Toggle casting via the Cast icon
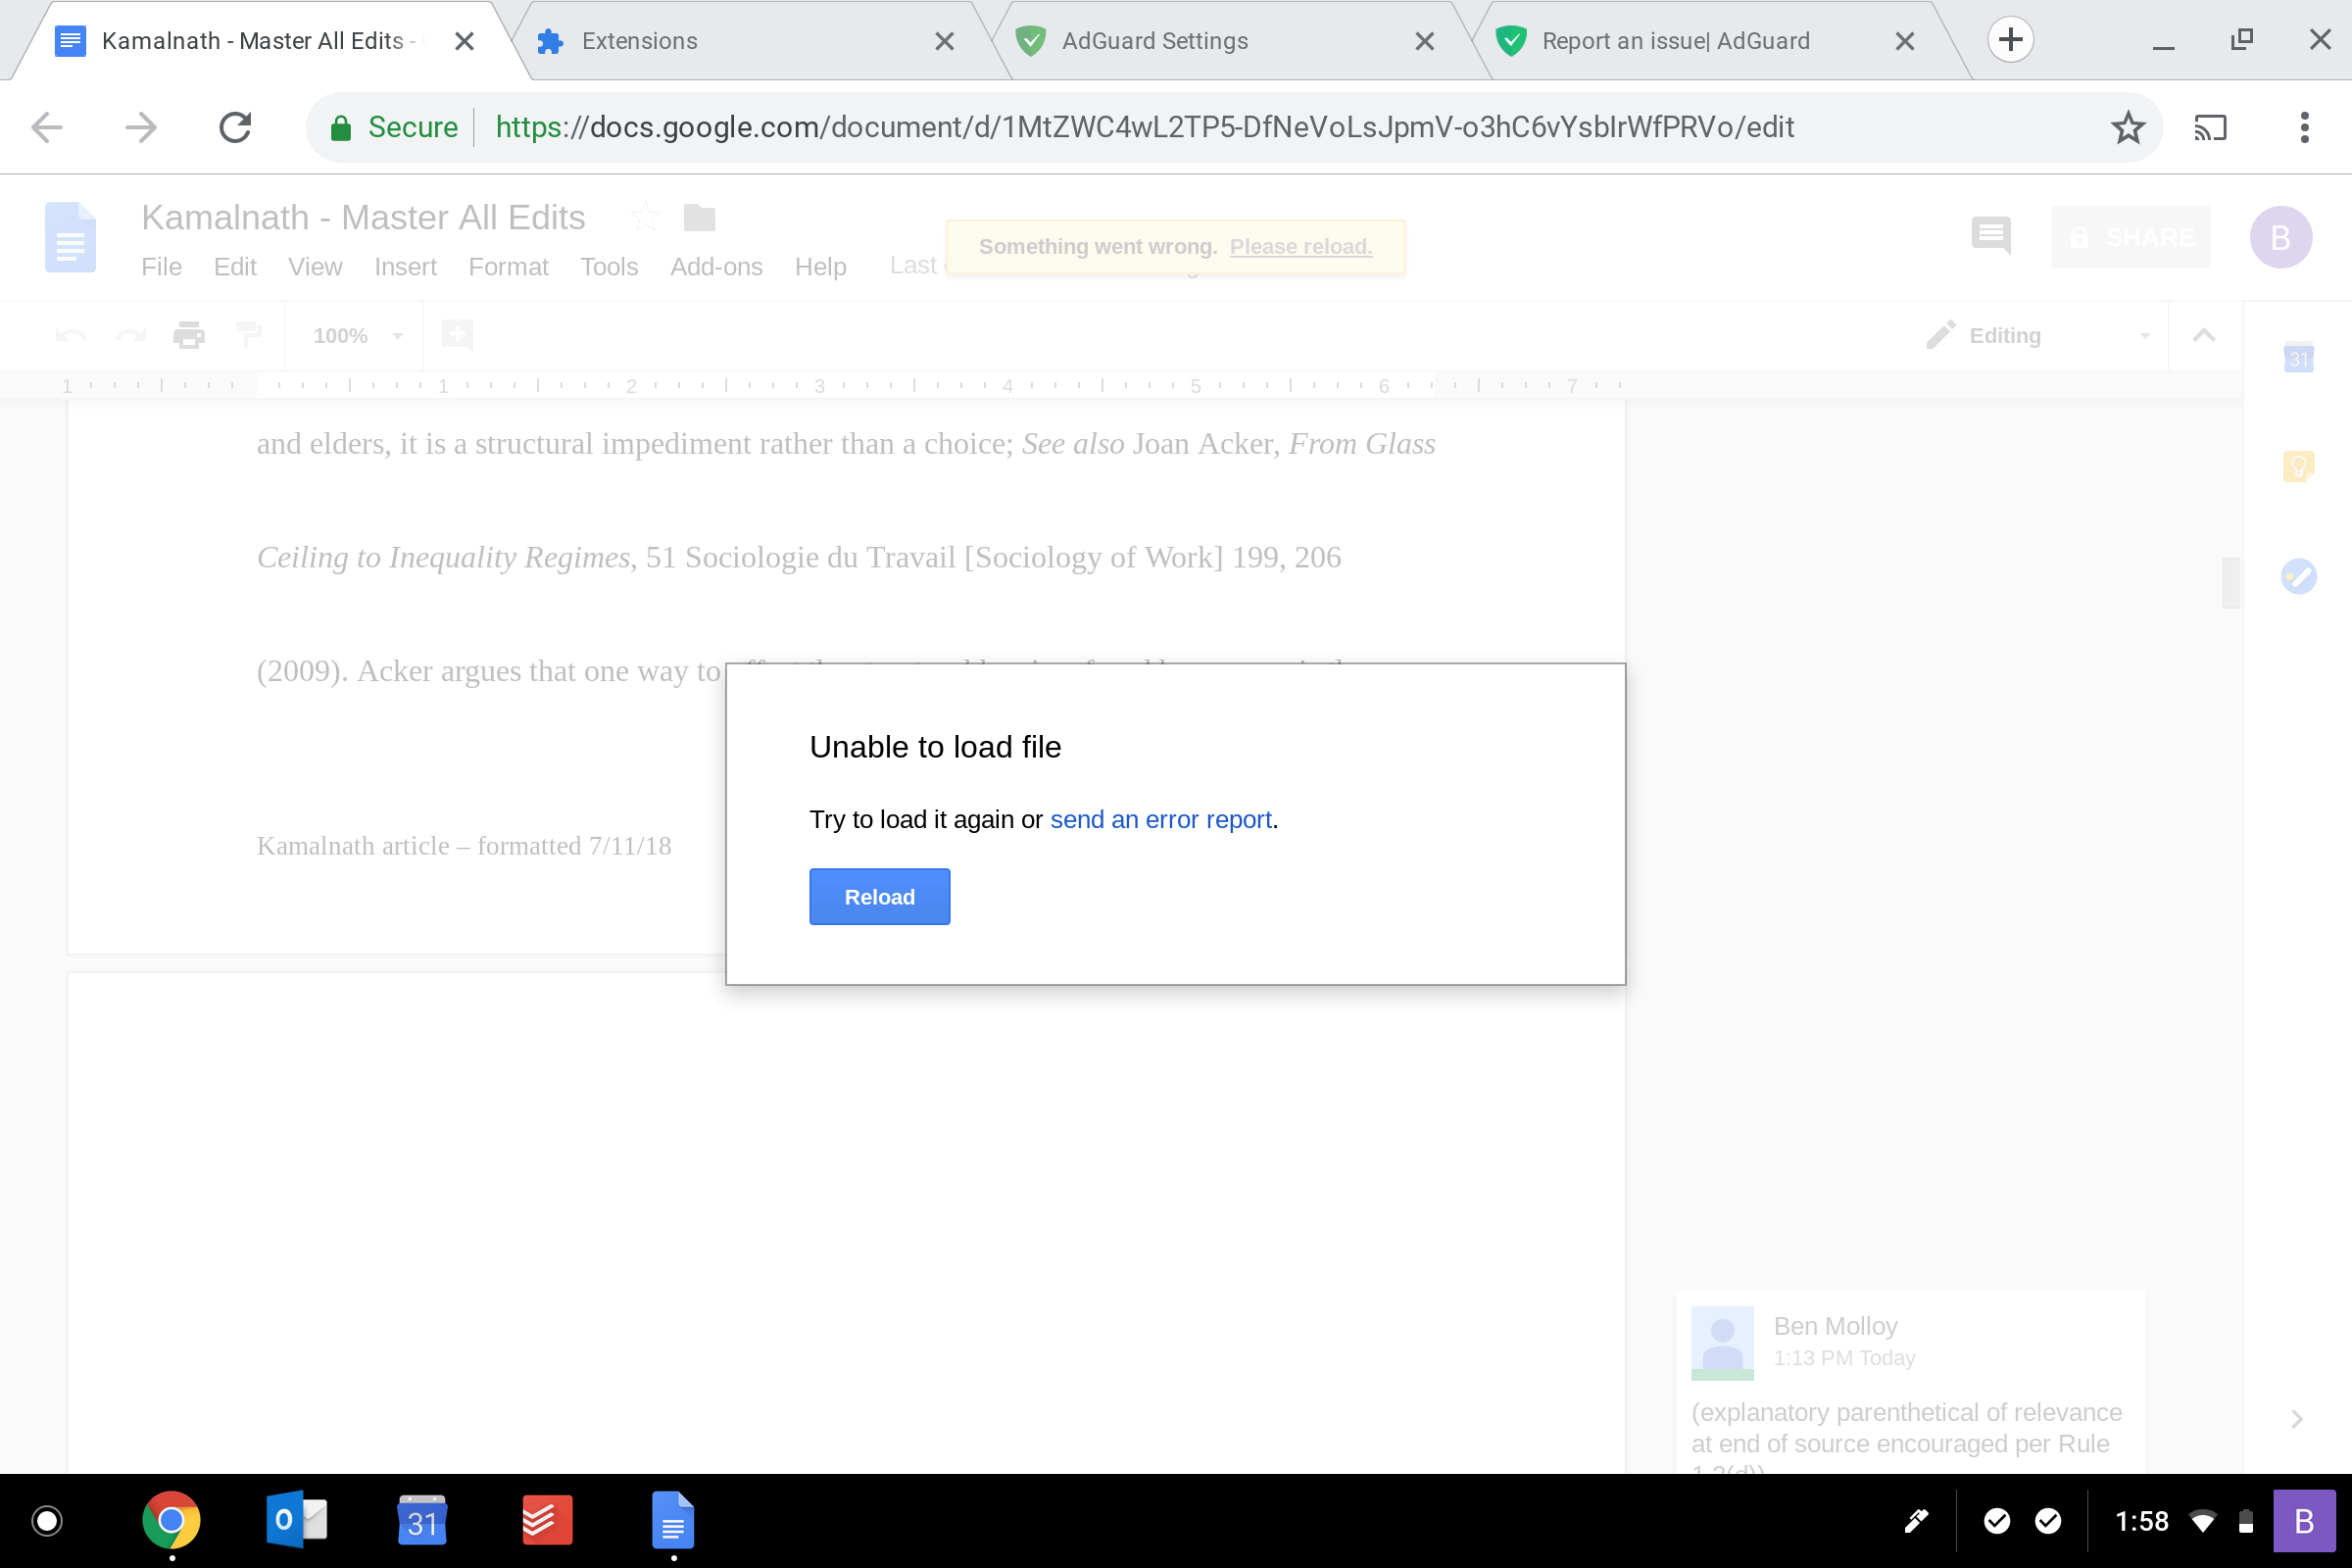 pyautogui.click(x=2210, y=127)
